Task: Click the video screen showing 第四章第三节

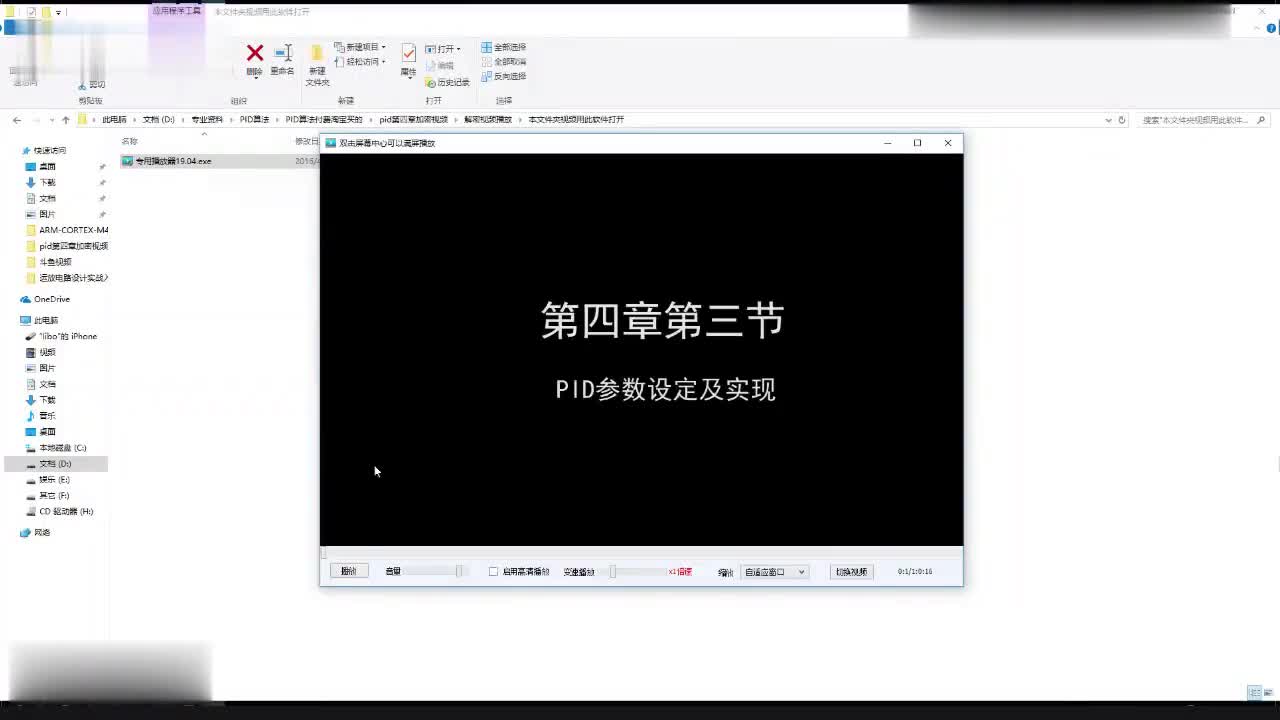Action: (x=641, y=350)
